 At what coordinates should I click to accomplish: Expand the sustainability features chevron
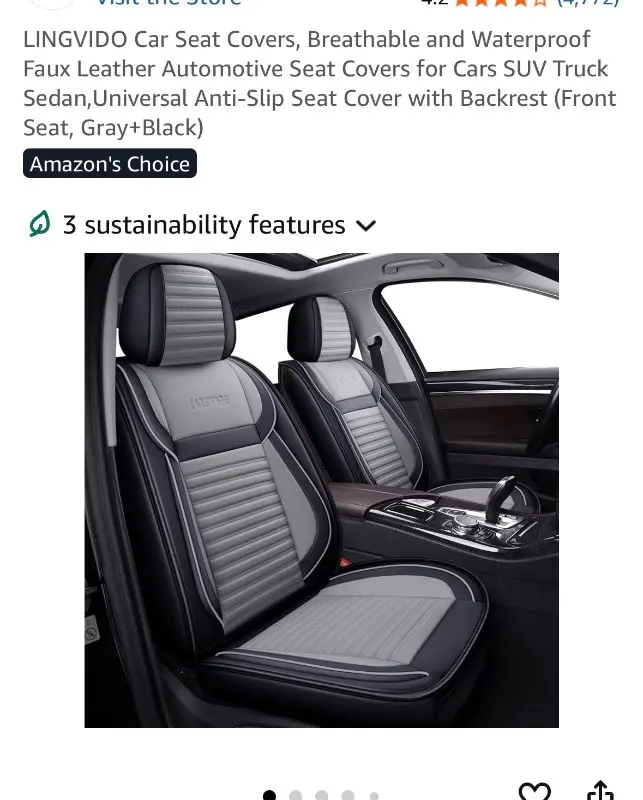[x=366, y=226]
